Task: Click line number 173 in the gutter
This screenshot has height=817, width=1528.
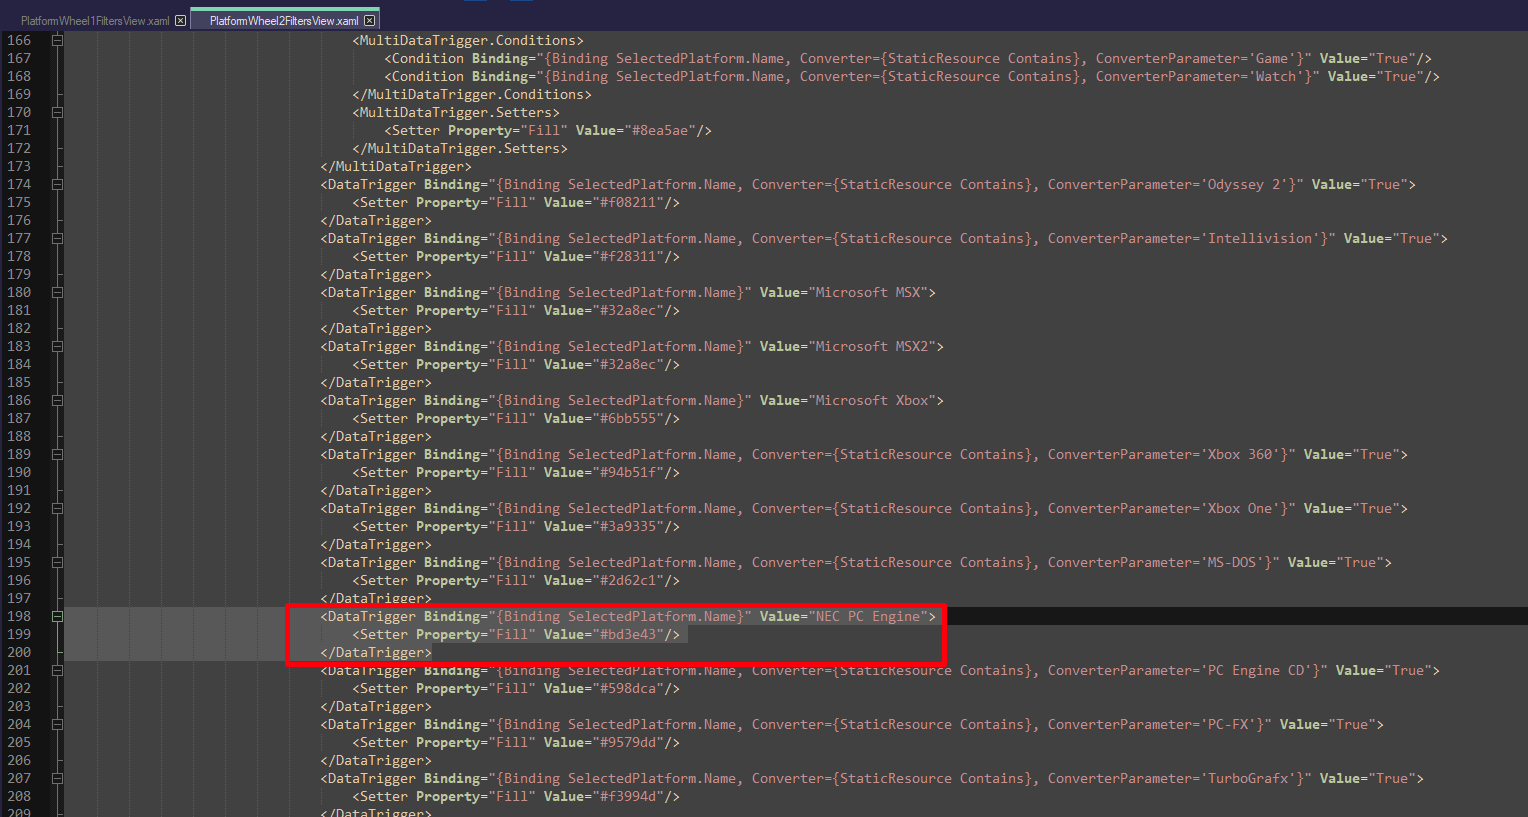Action: click(19, 167)
